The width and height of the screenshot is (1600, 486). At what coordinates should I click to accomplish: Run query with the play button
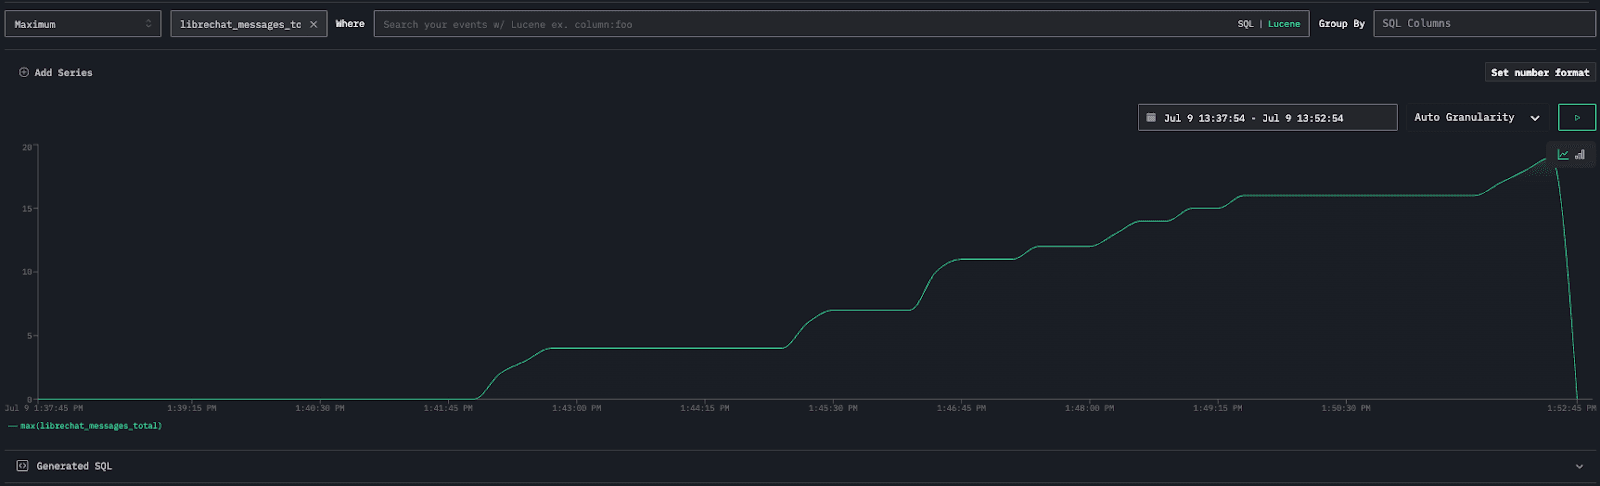(1577, 118)
